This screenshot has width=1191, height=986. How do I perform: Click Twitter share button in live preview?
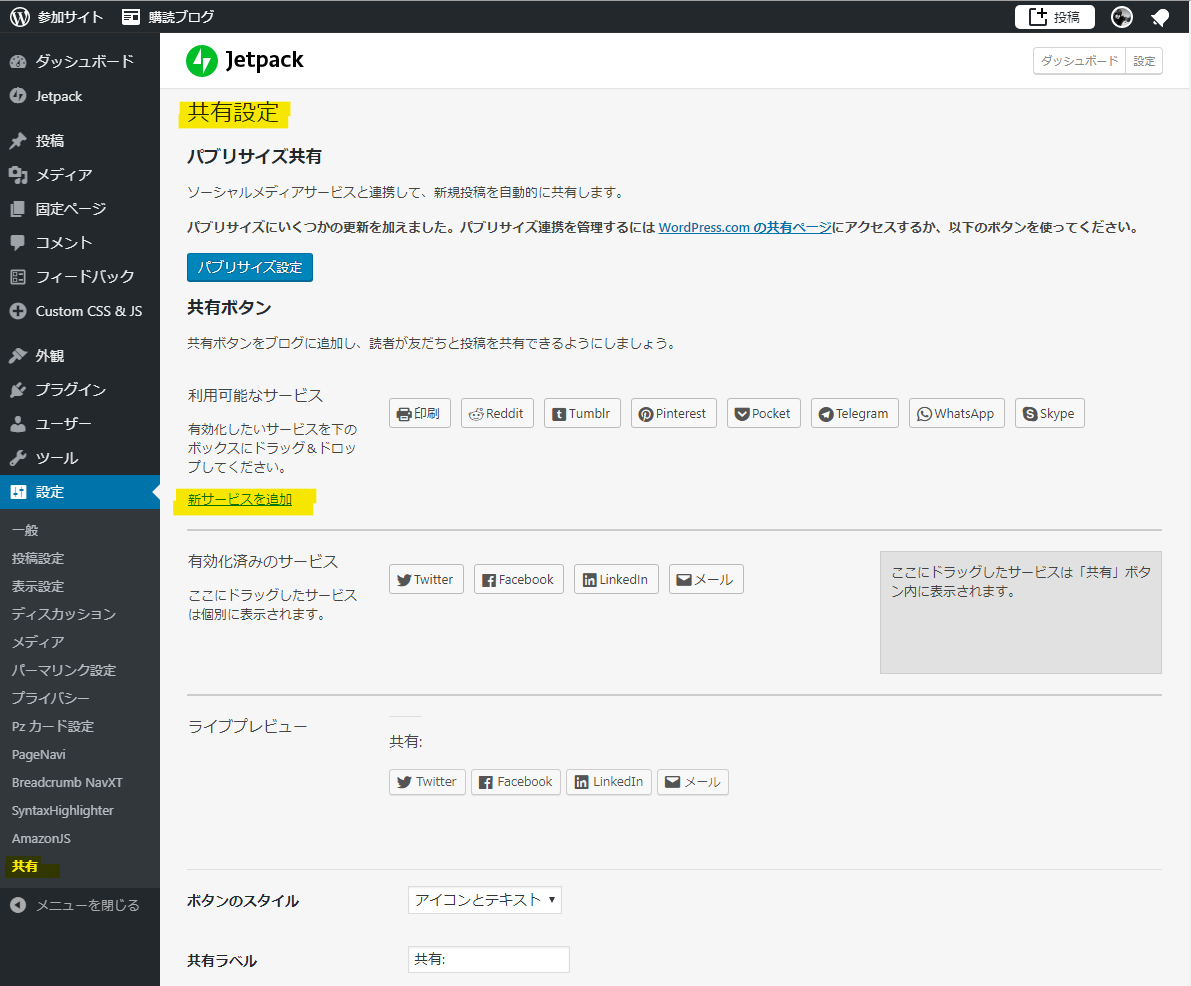pyautogui.click(x=427, y=782)
